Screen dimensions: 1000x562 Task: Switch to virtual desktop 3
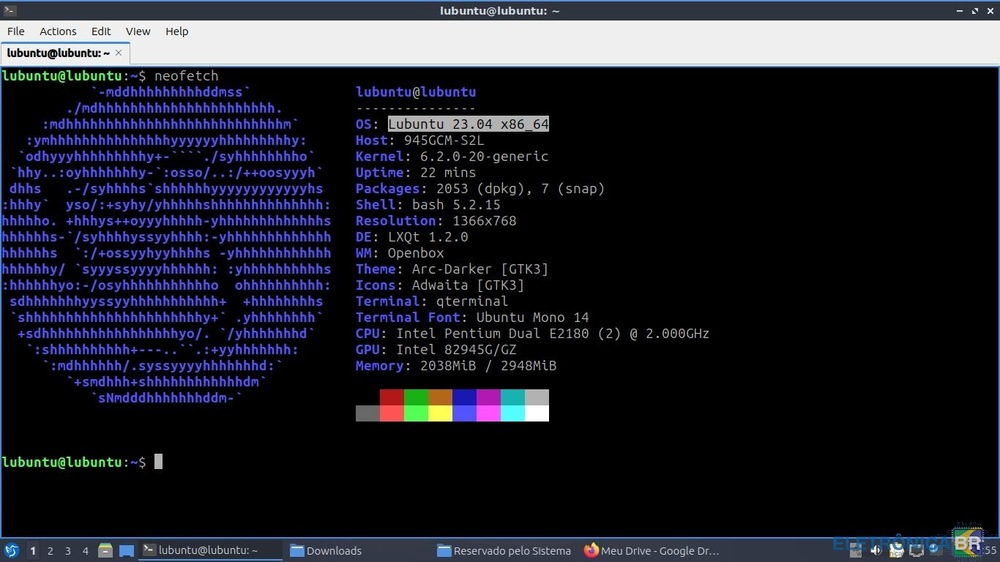(68, 550)
